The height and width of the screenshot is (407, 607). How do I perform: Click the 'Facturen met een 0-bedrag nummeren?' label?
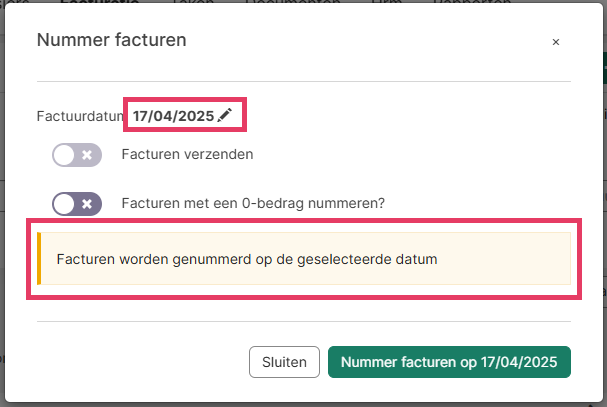(x=253, y=204)
